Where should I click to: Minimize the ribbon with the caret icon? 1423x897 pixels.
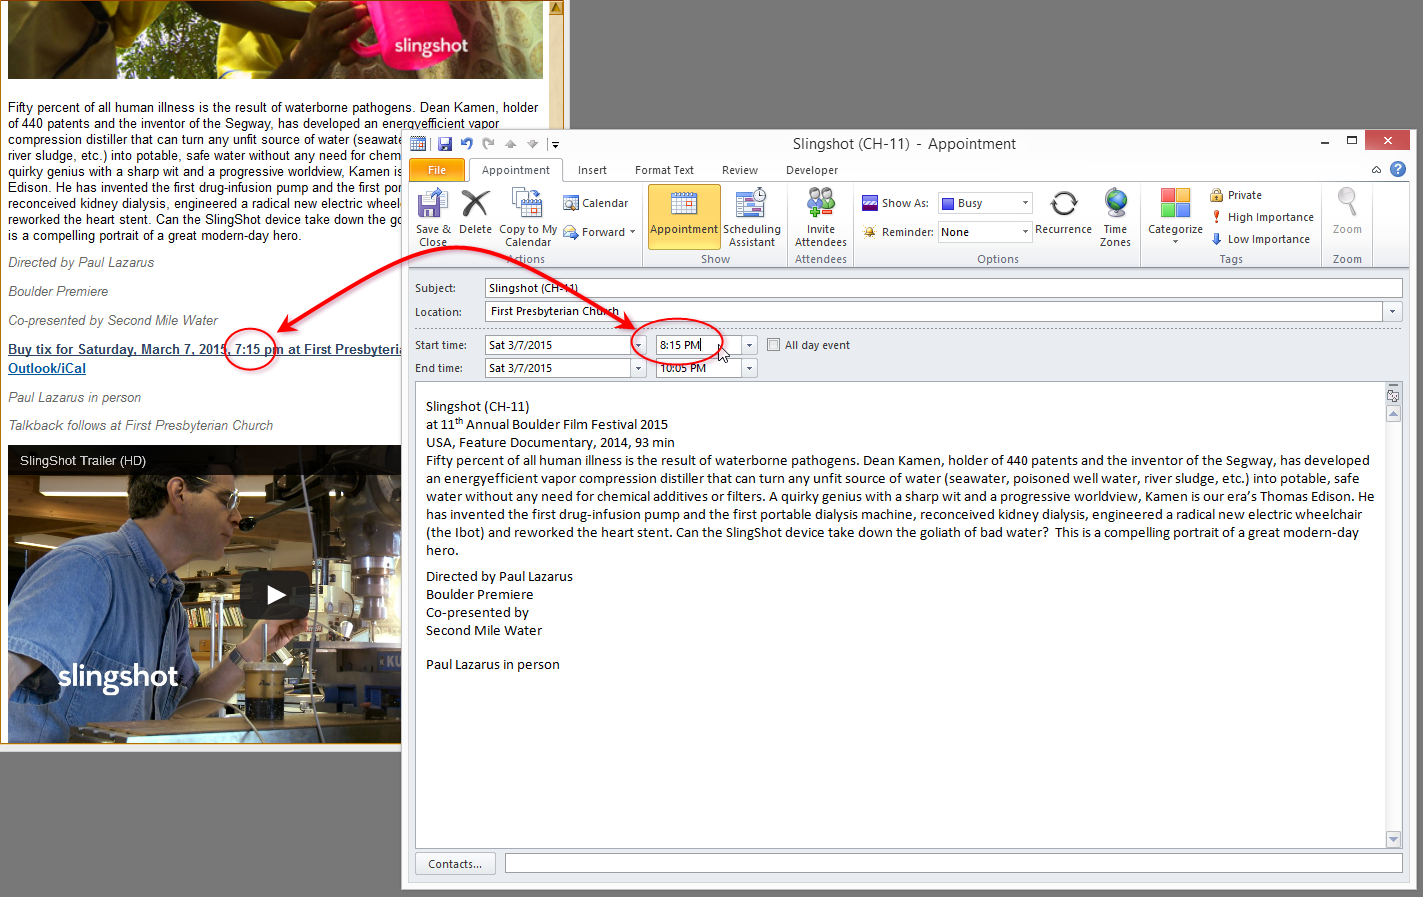(x=1377, y=170)
